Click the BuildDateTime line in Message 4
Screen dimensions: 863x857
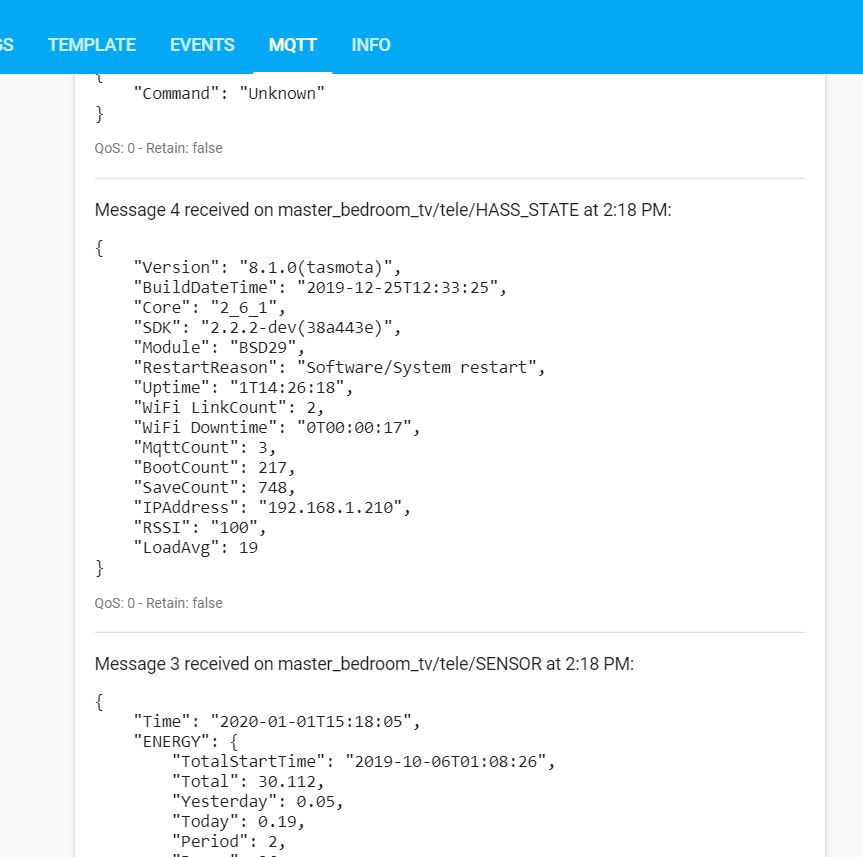point(320,287)
